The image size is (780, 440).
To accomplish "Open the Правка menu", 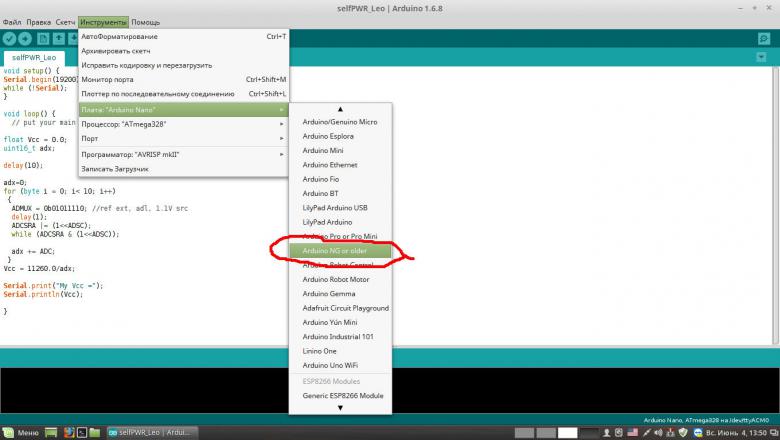I will 38,22.
